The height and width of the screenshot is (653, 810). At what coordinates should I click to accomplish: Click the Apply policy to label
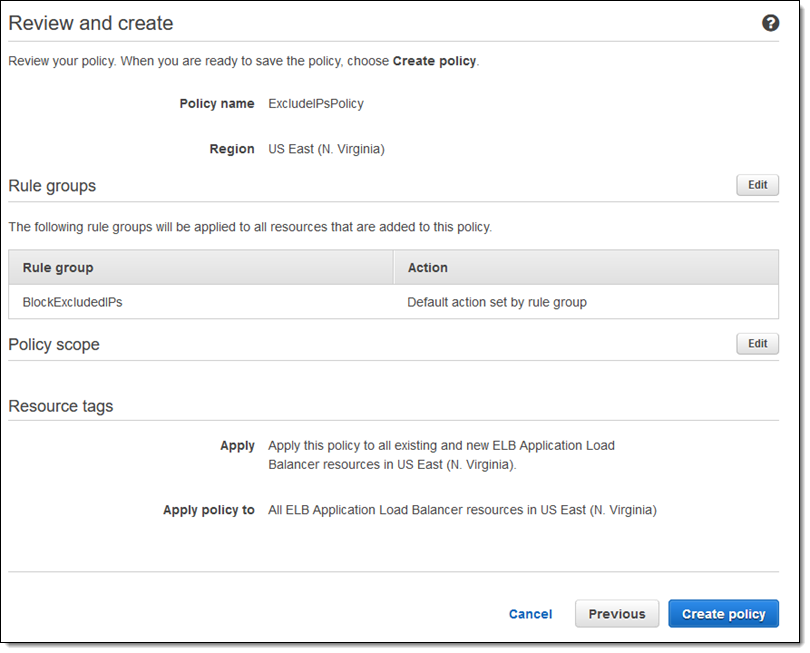point(209,510)
